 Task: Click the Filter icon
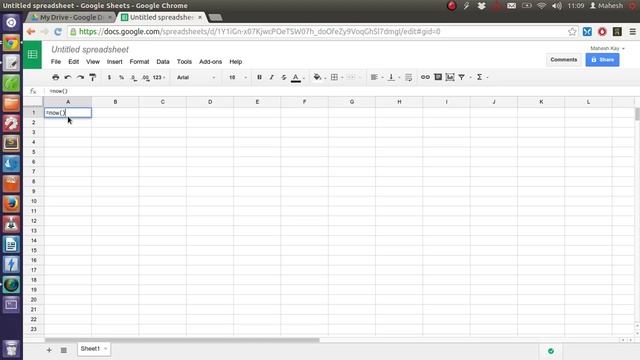[x=462, y=77]
